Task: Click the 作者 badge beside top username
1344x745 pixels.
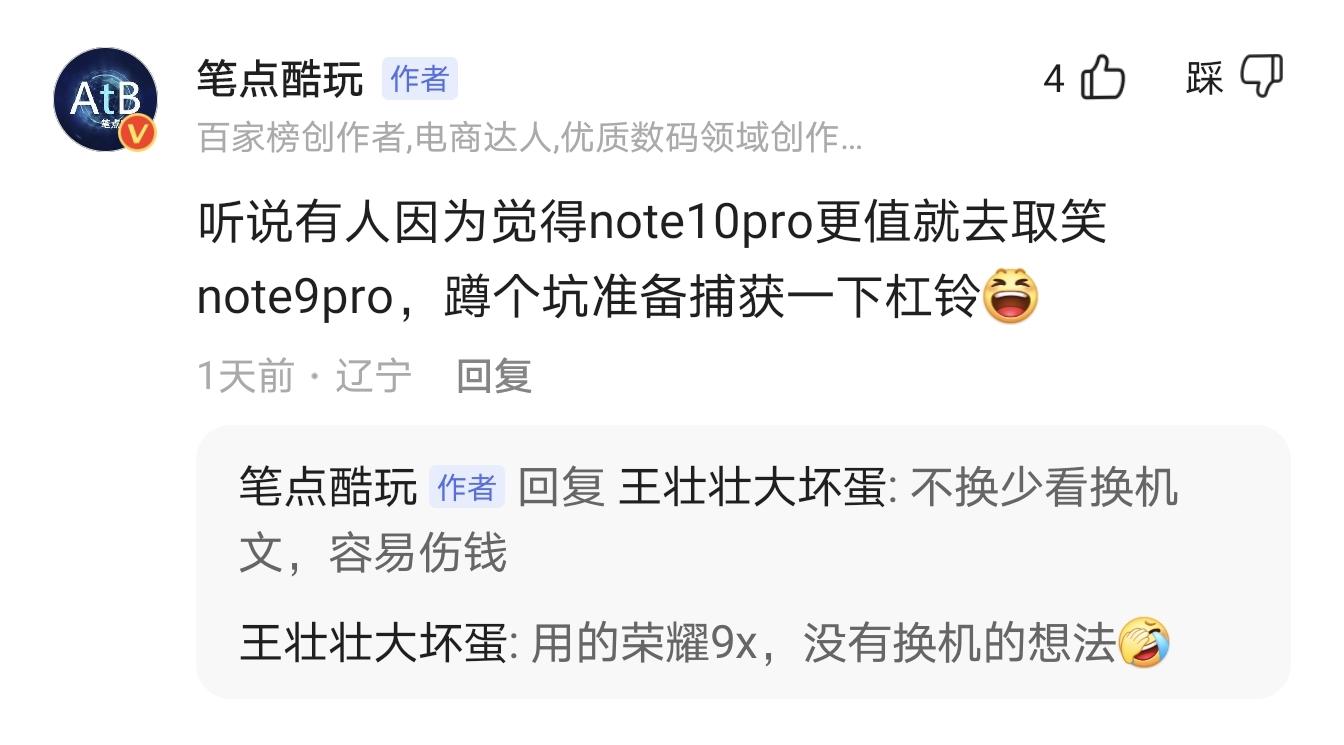Action: click(419, 79)
